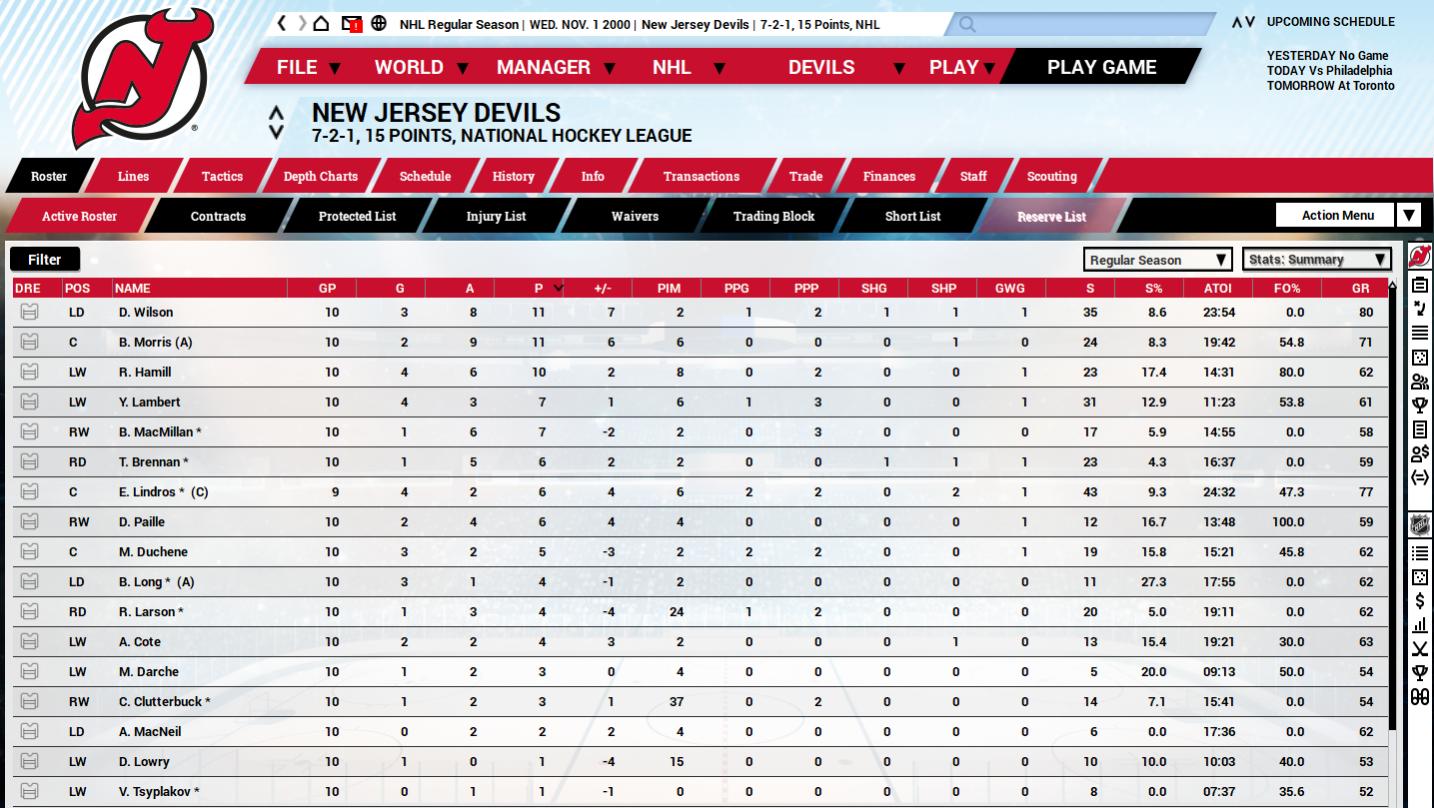This screenshot has height=808, width=1434.
Task: Open the Action Menu dropdown
Action: (x=1348, y=215)
